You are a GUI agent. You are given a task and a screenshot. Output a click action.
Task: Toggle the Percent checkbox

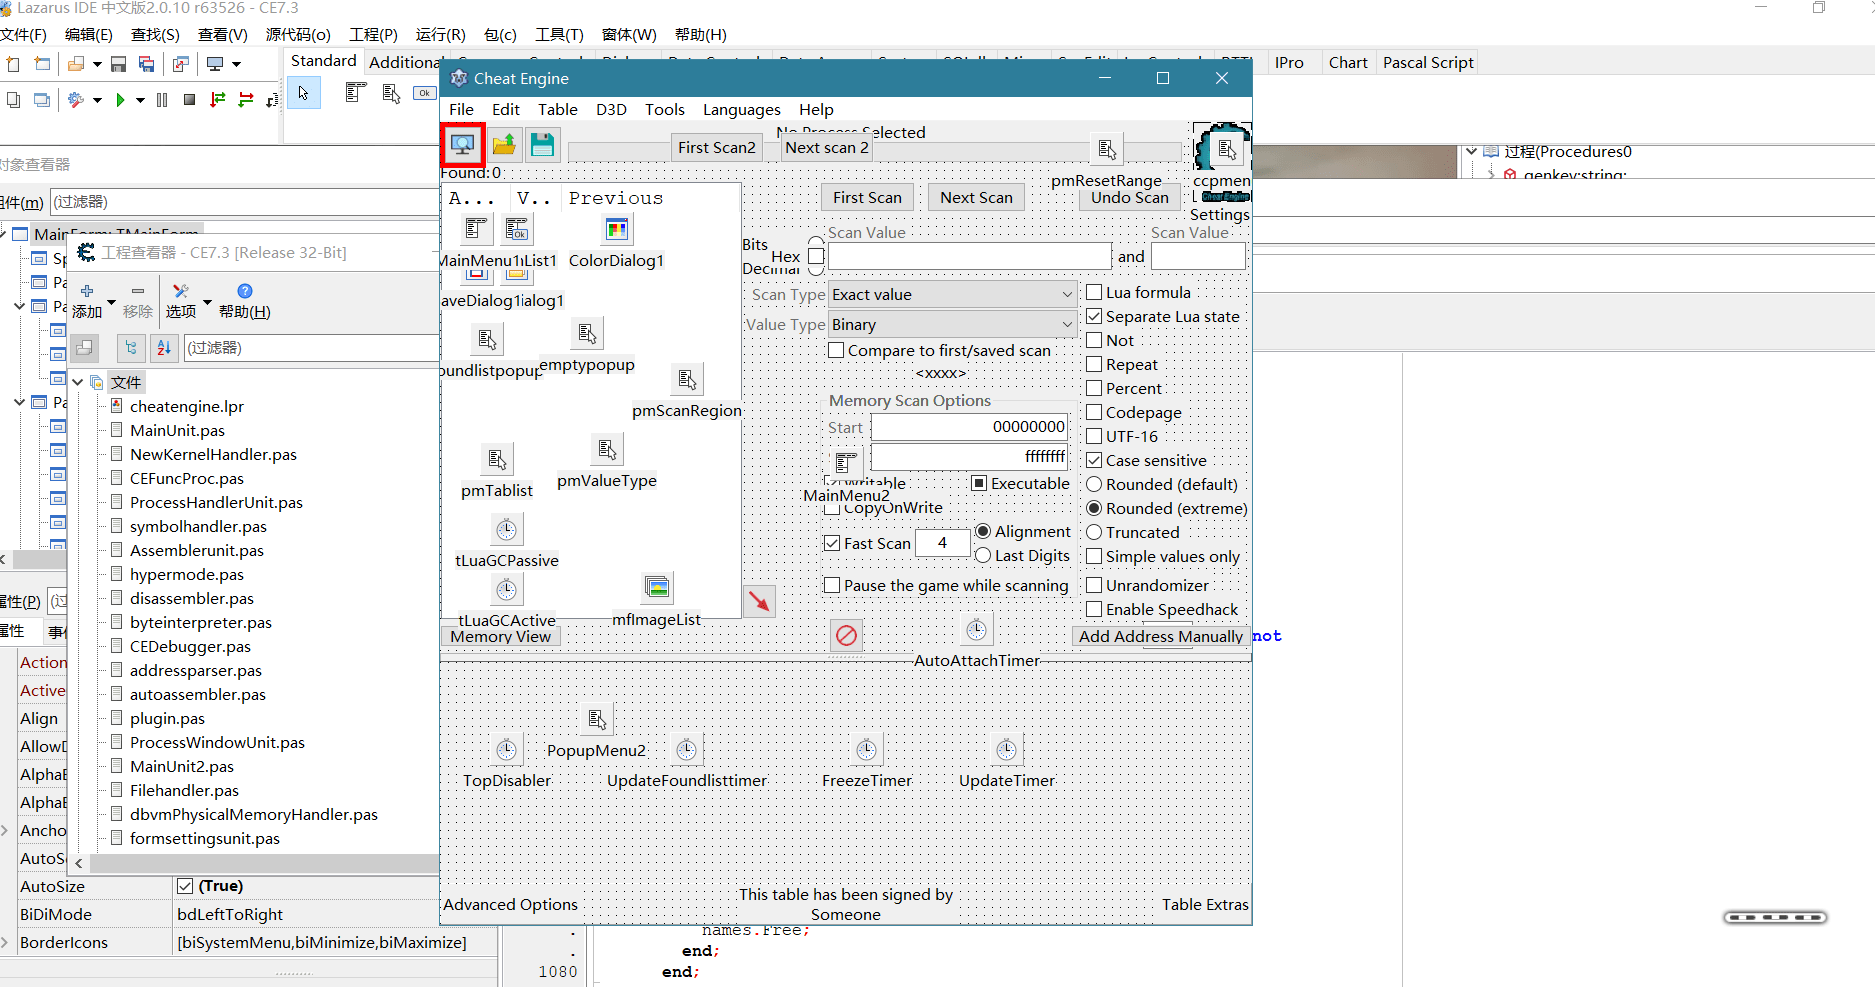[1094, 388]
